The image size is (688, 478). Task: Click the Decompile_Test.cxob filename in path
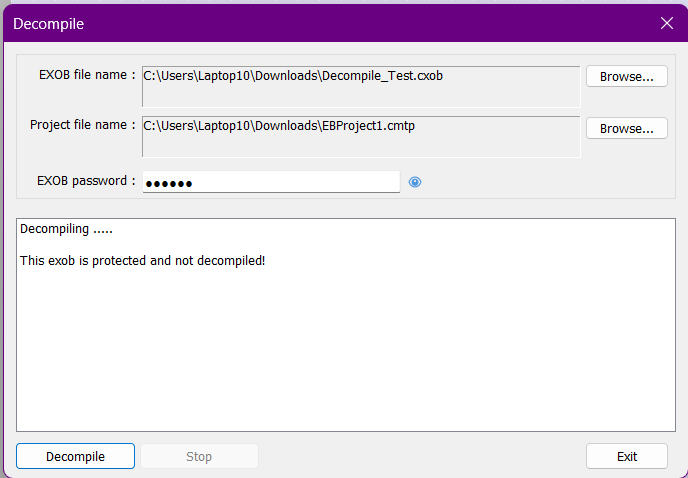(x=381, y=75)
